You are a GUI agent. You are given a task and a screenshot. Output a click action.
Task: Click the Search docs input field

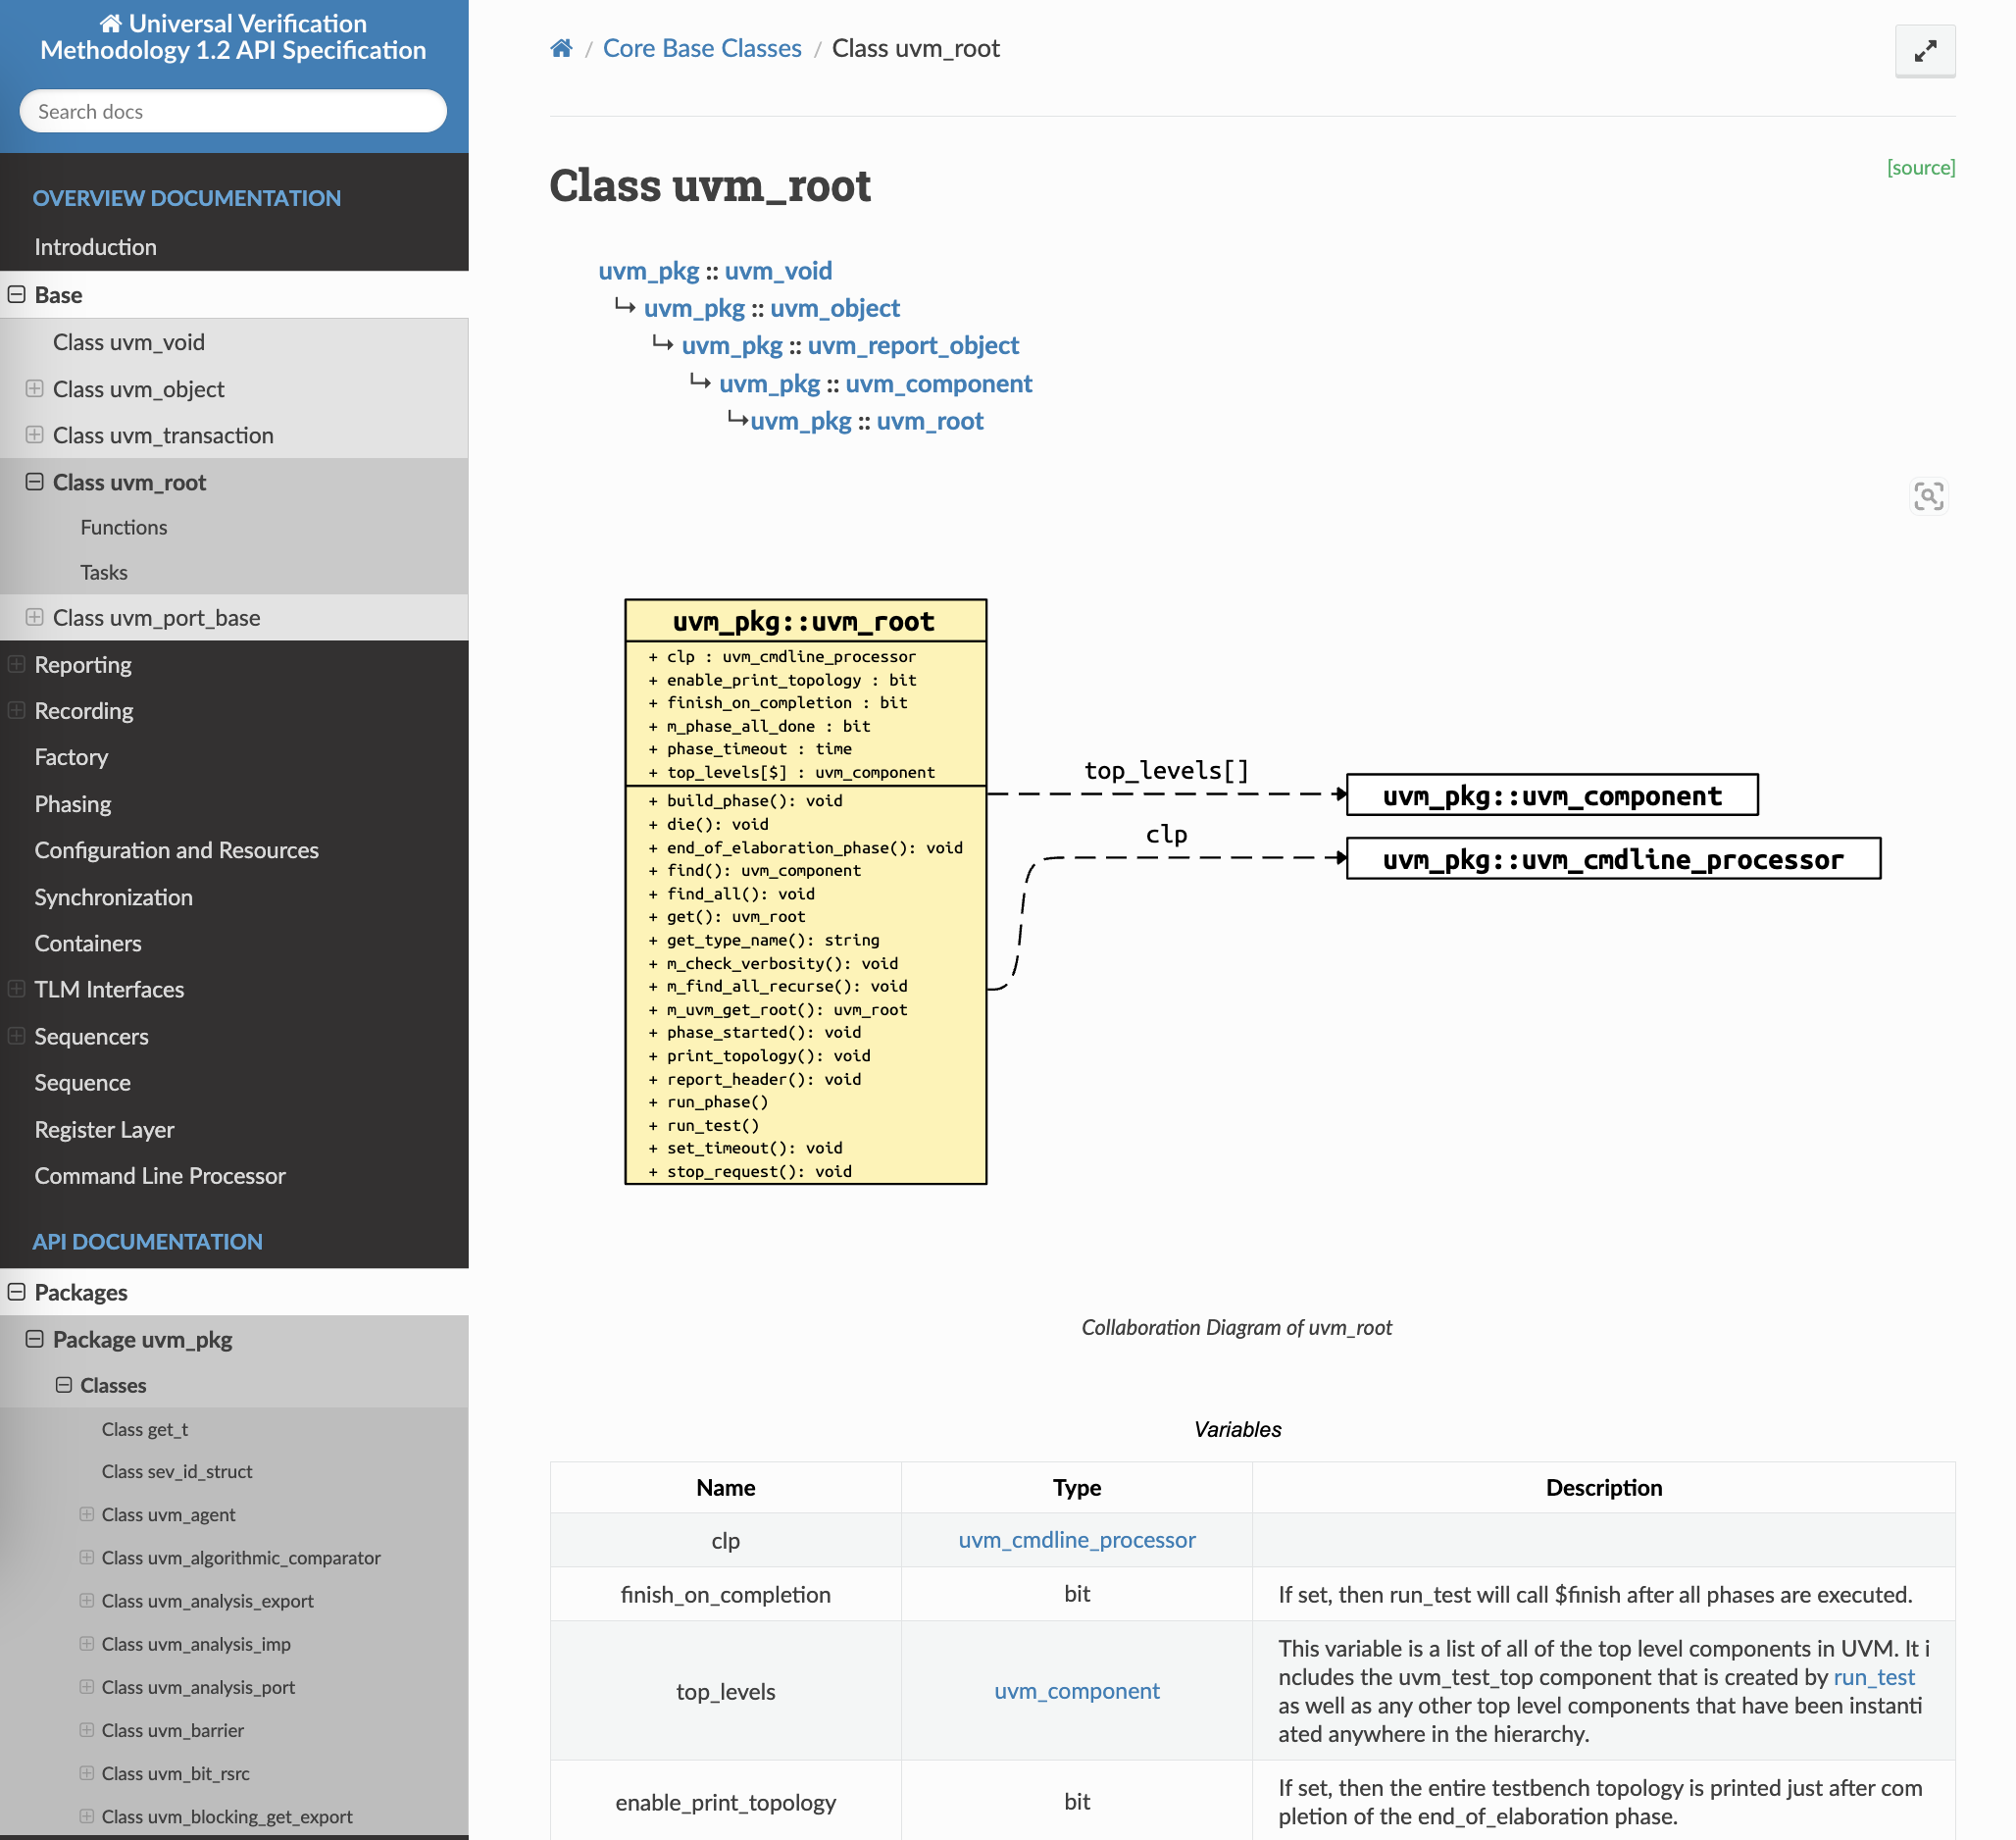pyautogui.click(x=233, y=111)
